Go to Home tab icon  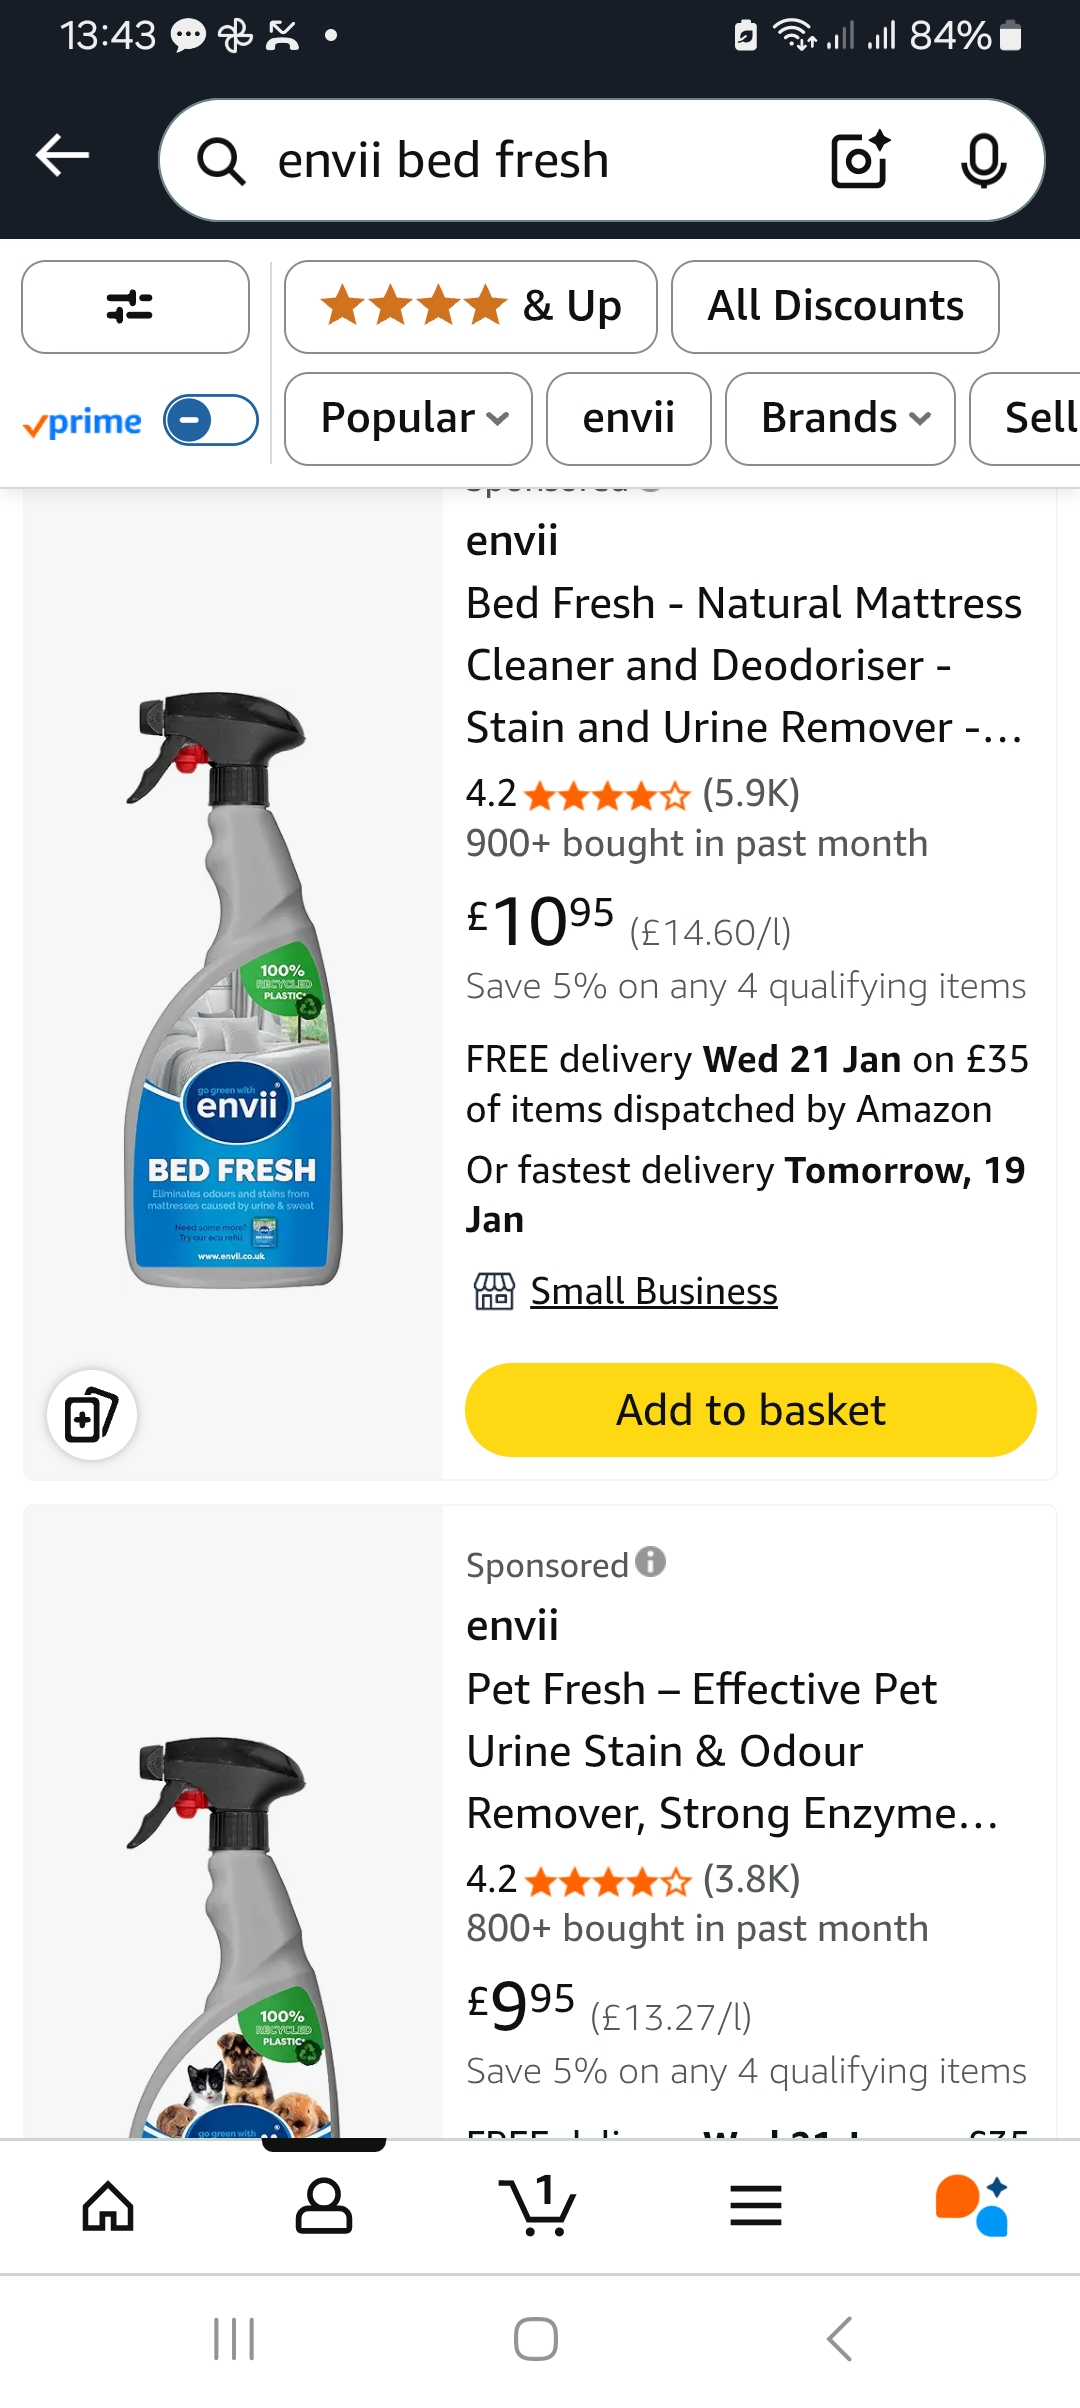tap(108, 2206)
